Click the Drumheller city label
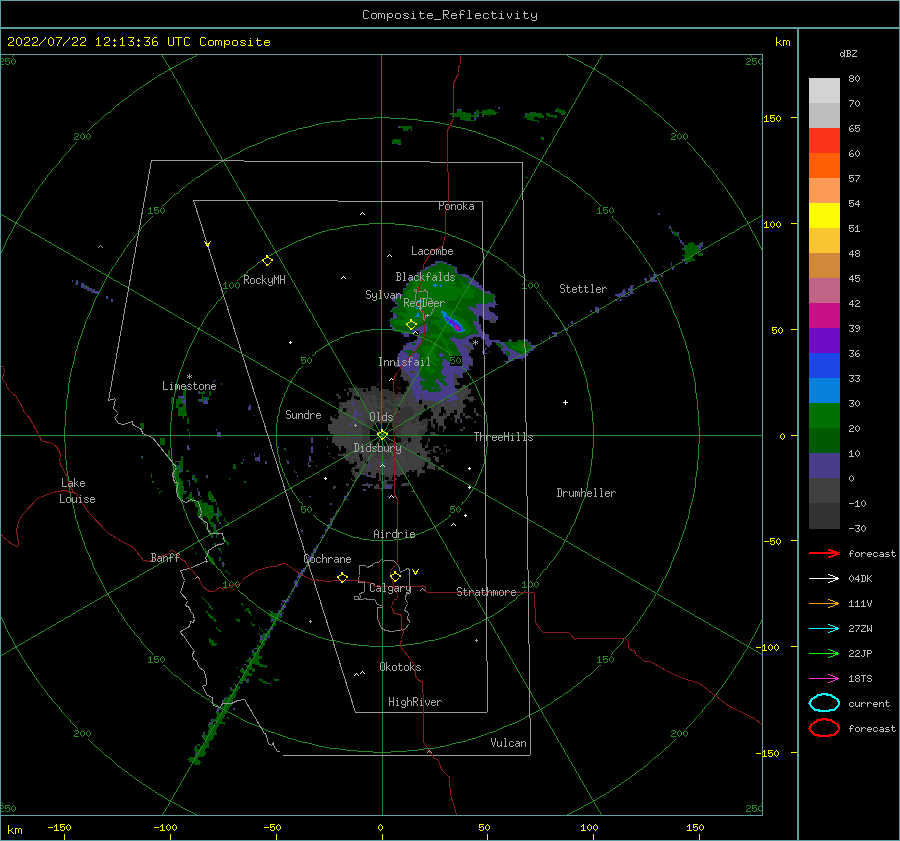This screenshot has height=841, width=900. tap(586, 493)
